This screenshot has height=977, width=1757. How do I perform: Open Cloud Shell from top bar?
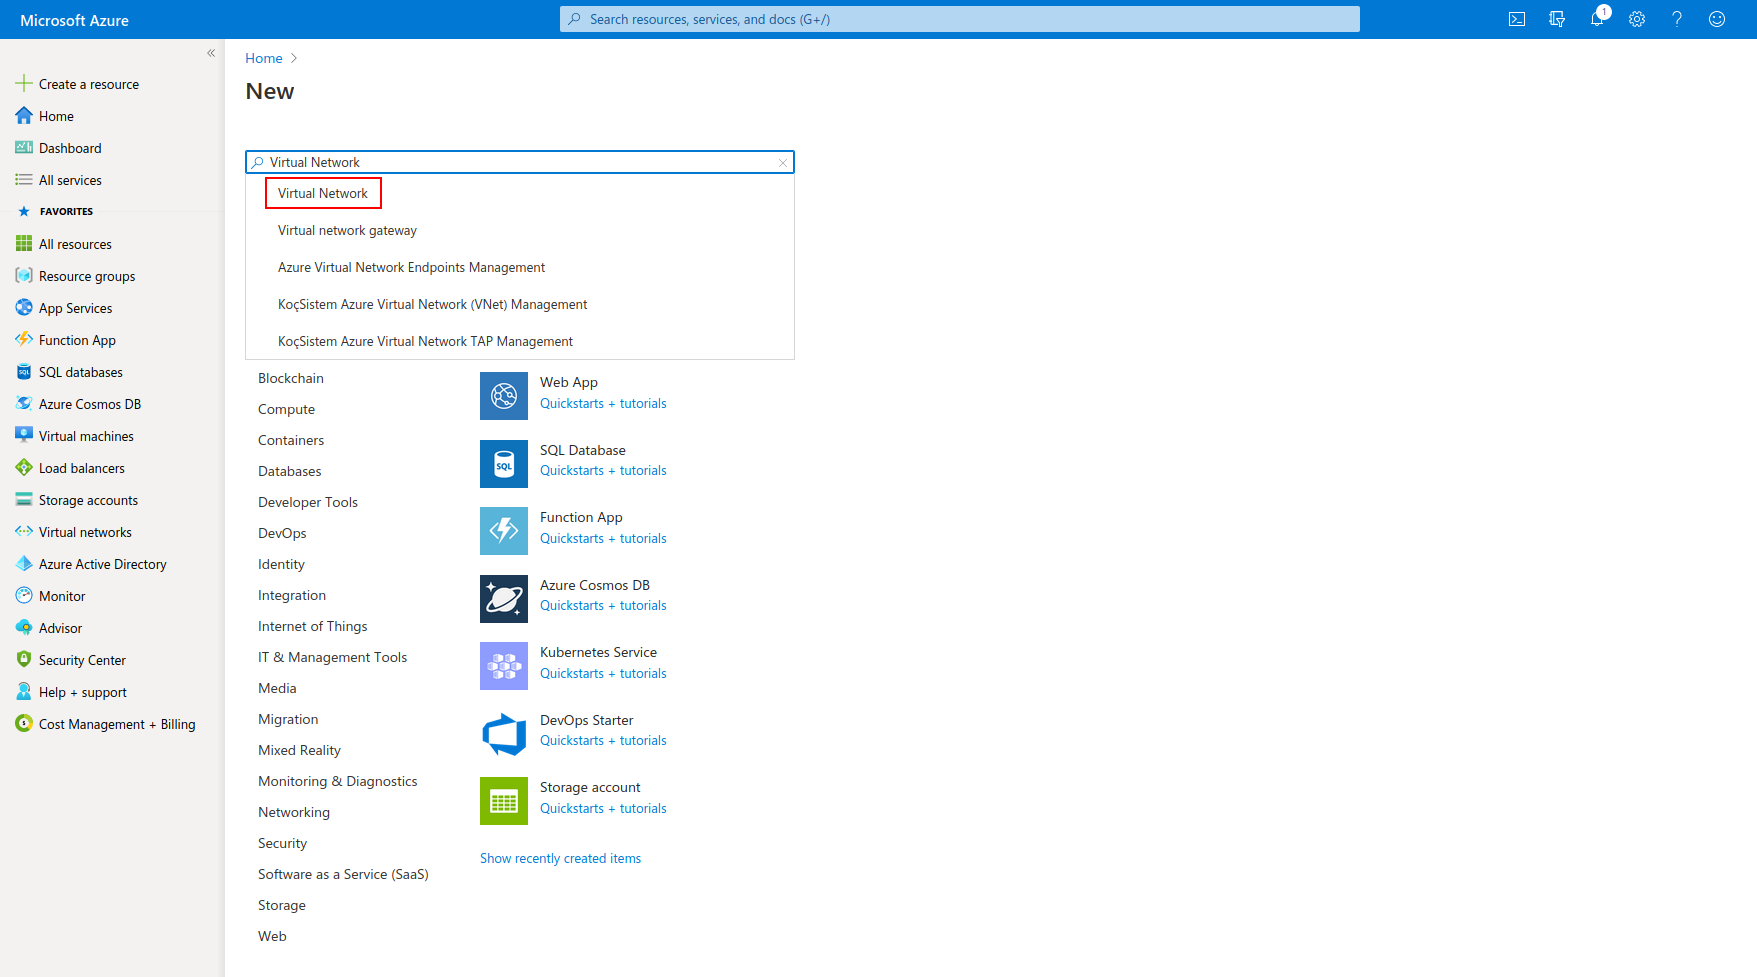(1517, 19)
